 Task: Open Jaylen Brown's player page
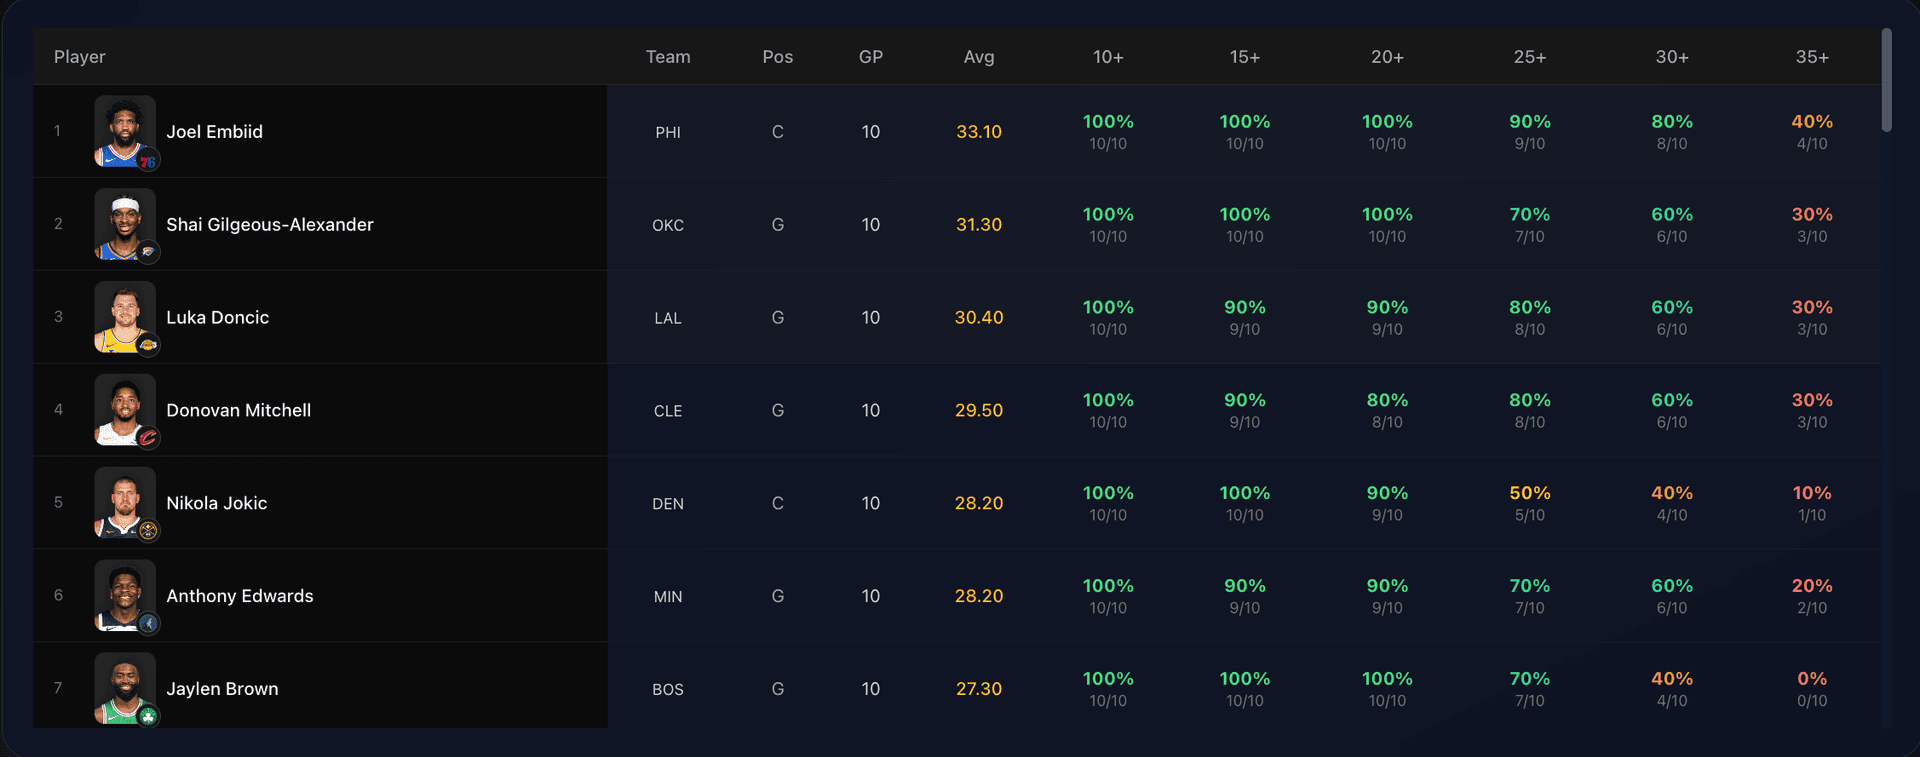222,688
